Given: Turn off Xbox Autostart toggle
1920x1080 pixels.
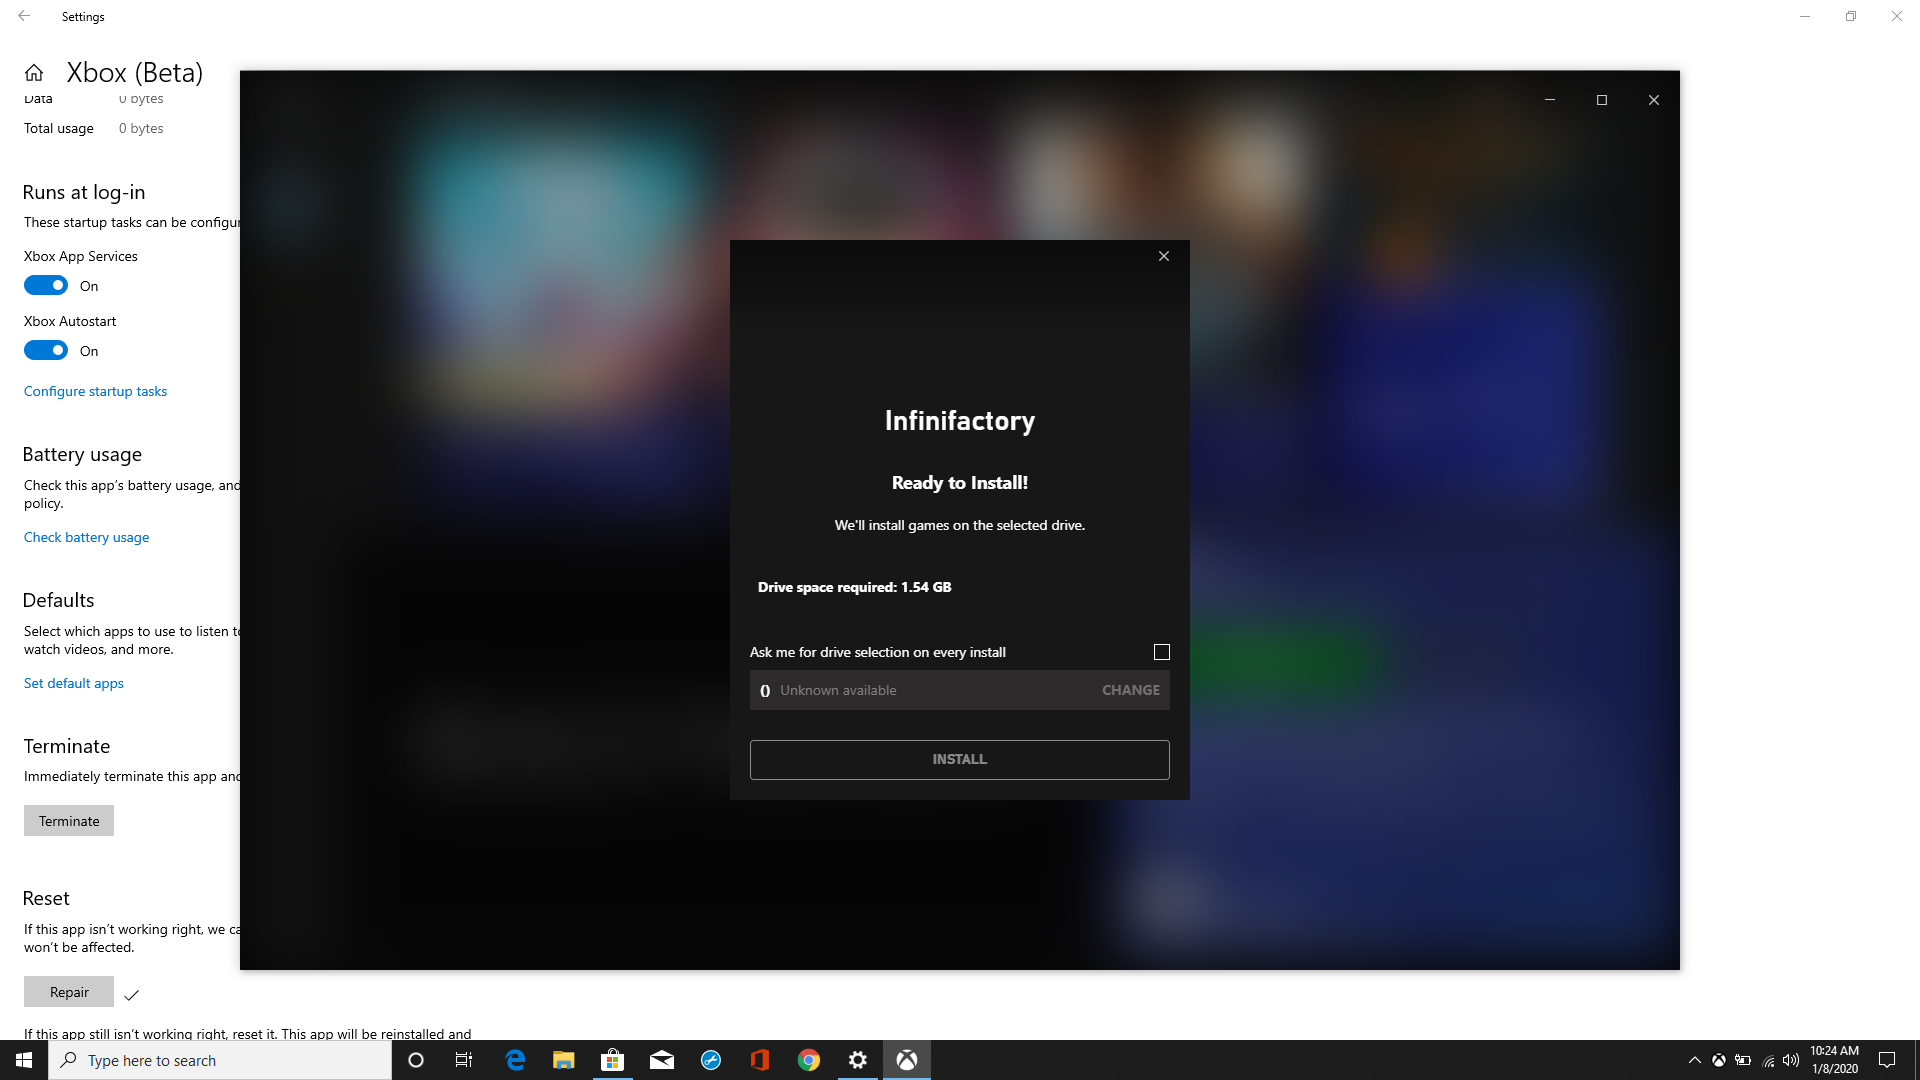Looking at the screenshot, I should pyautogui.click(x=46, y=351).
